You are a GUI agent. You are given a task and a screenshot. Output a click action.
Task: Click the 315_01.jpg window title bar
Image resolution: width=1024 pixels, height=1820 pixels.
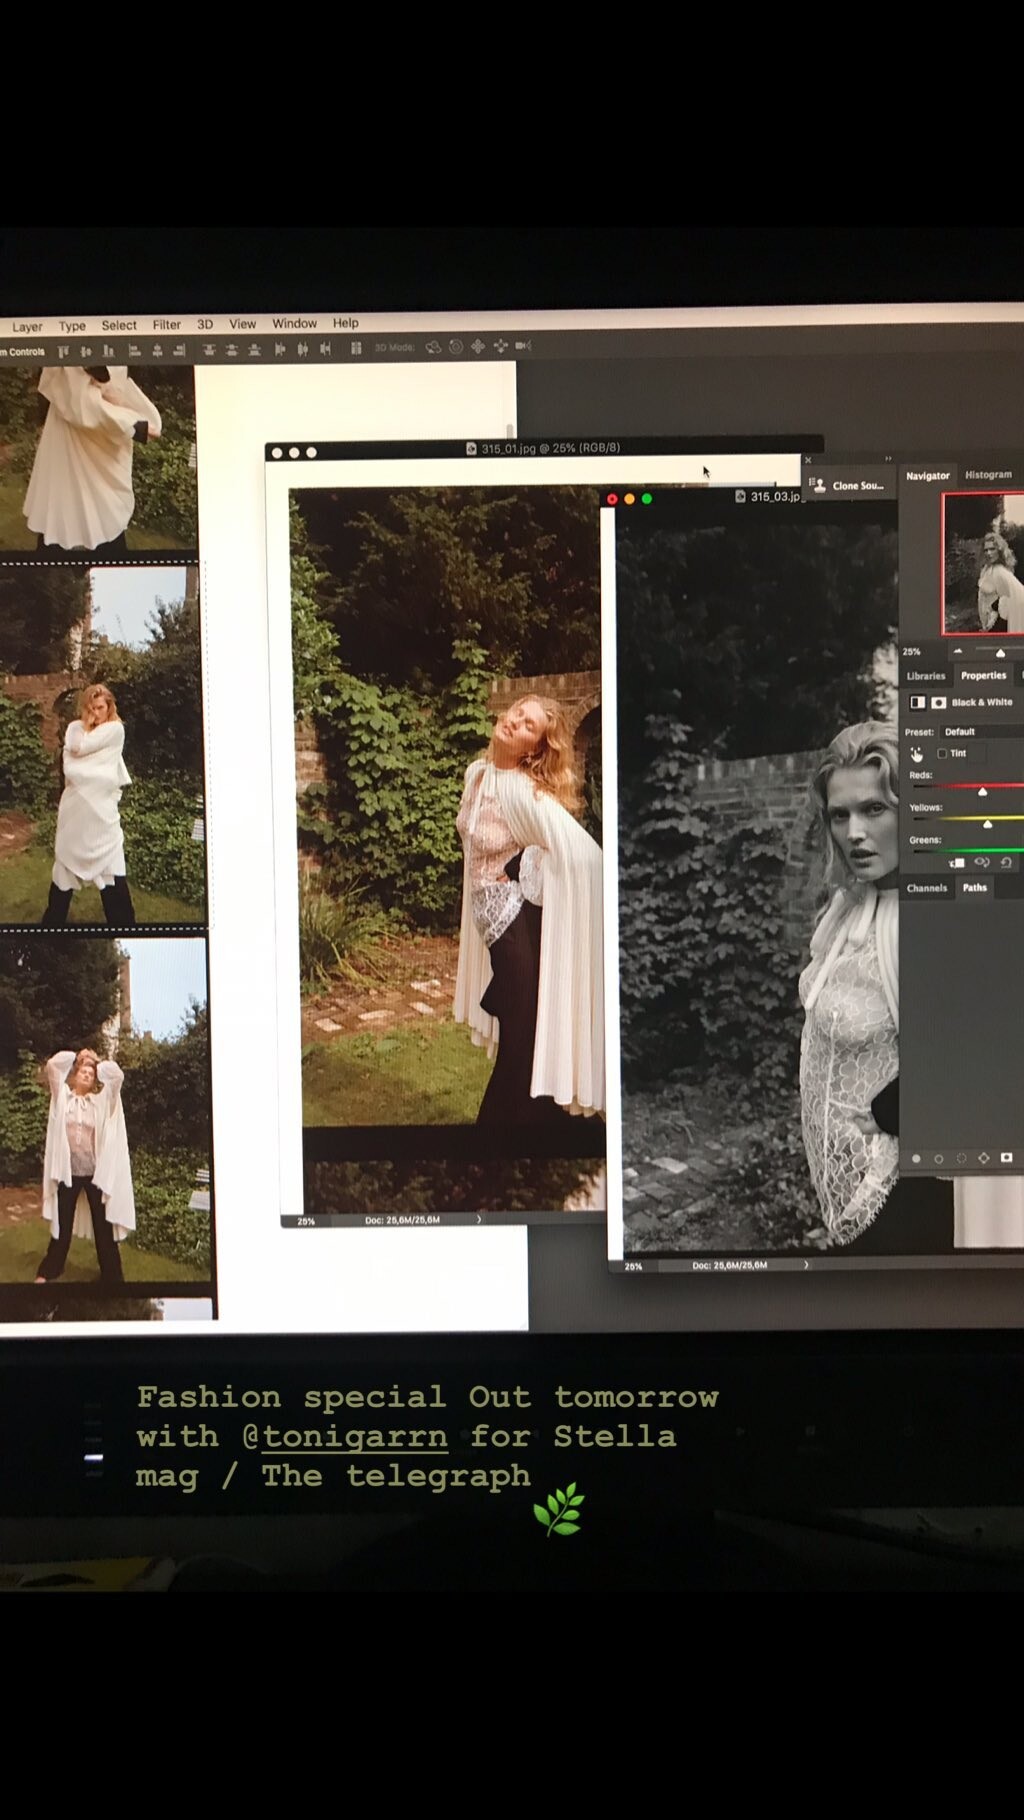(544, 449)
